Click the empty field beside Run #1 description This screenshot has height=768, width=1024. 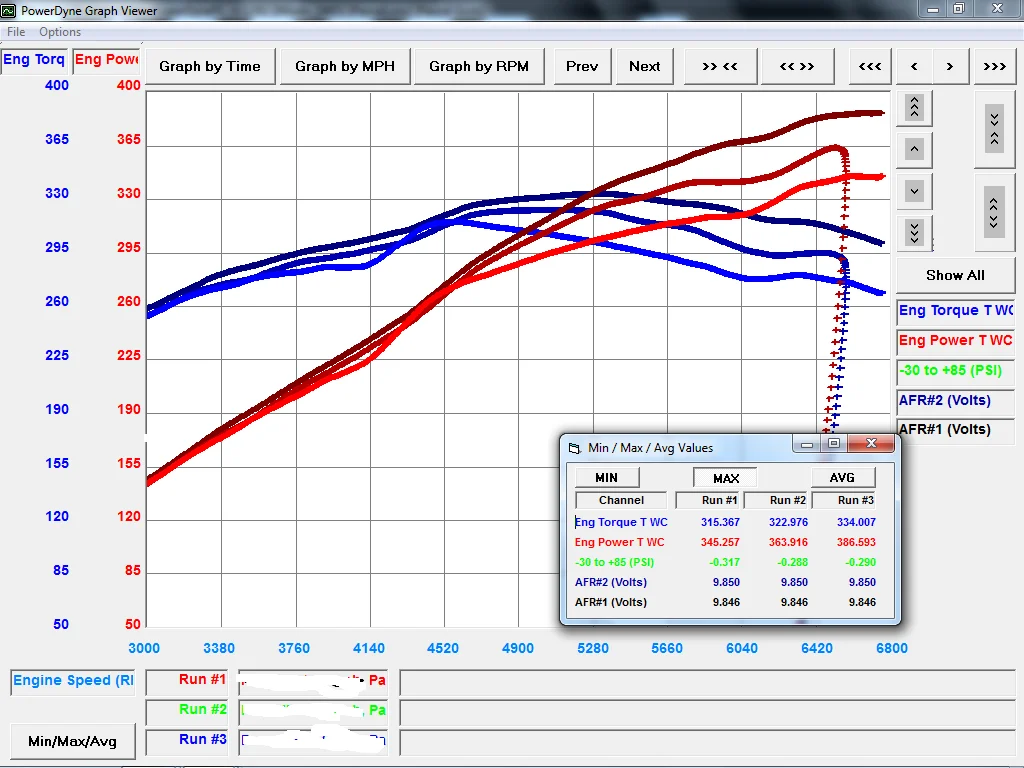pyautogui.click(x=707, y=682)
